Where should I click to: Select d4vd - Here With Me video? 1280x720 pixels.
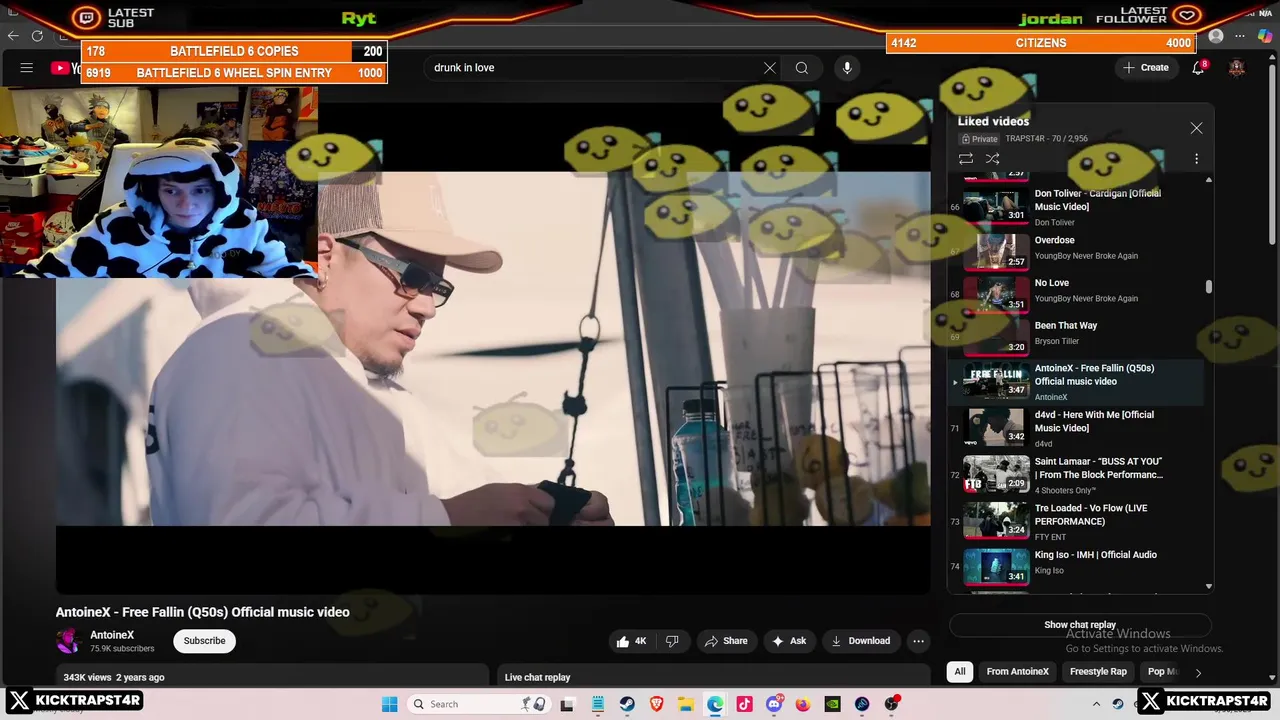[1076, 428]
